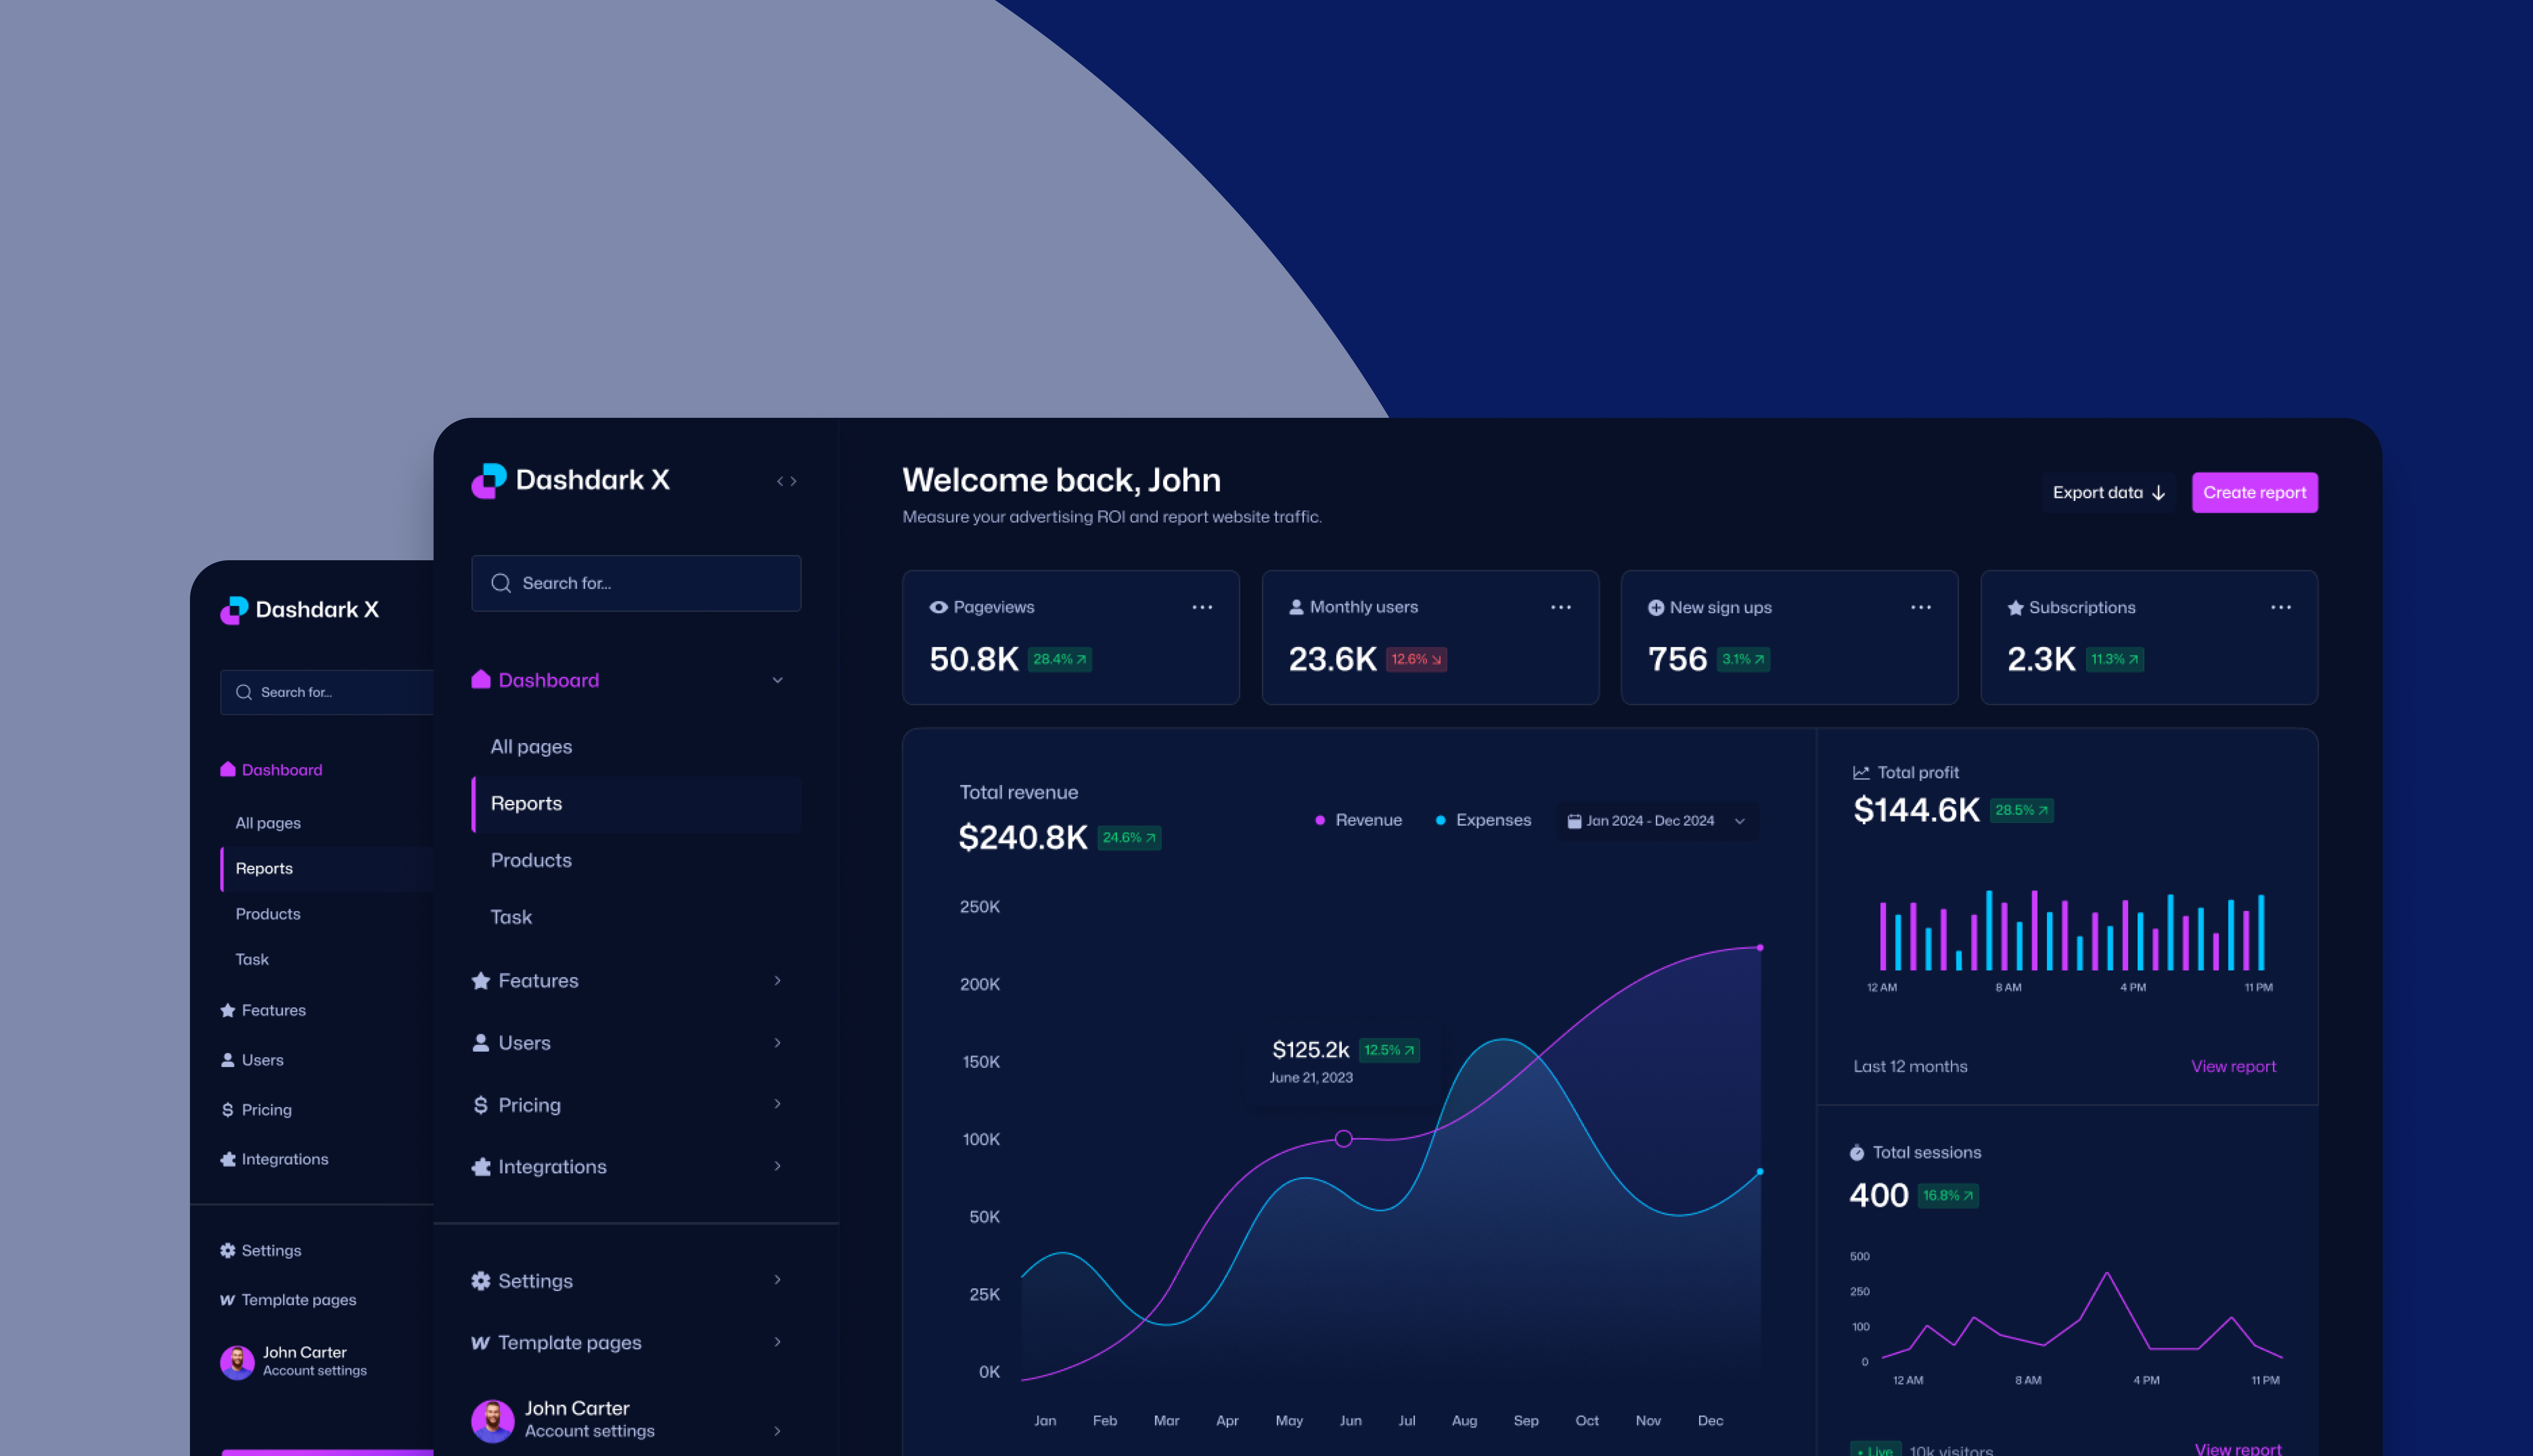
Task: Click Dashdark X logo in back window
Action: (x=300, y=610)
